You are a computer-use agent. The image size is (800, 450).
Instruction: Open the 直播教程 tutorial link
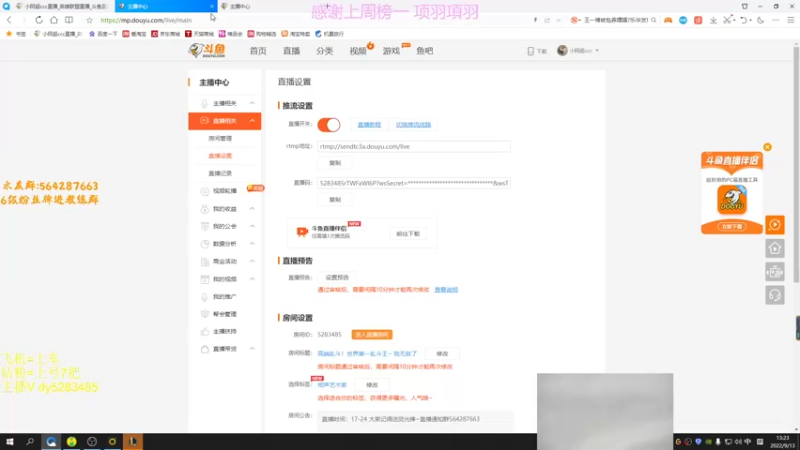pyautogui.click(x=369, y=124)
